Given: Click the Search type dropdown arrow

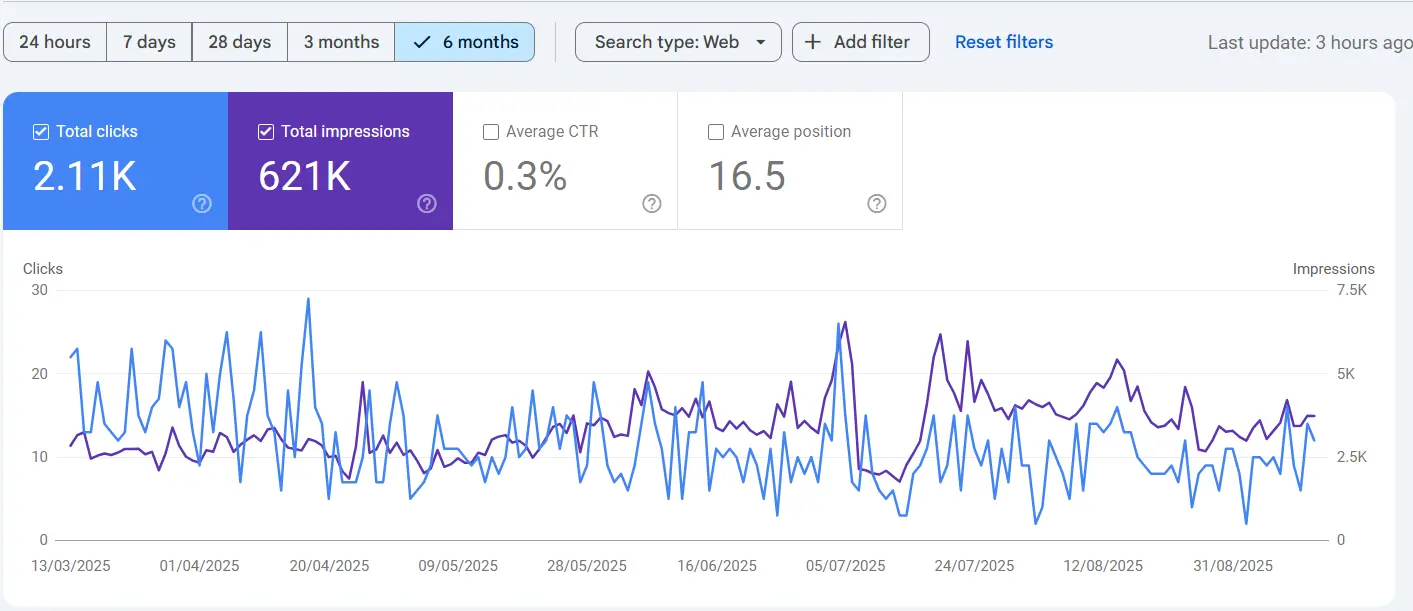Looking at the screenshot, I should point(762,42).
